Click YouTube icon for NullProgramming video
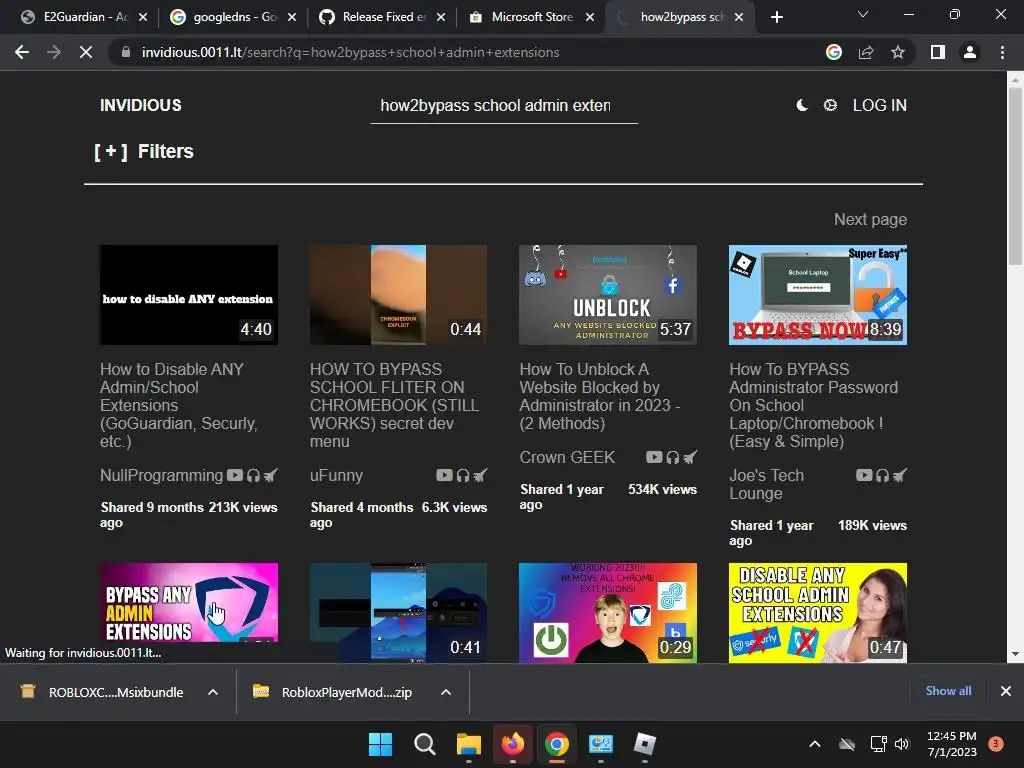Image resolution: width=1024 pixels, height=768 pixels. click(234, 475)
